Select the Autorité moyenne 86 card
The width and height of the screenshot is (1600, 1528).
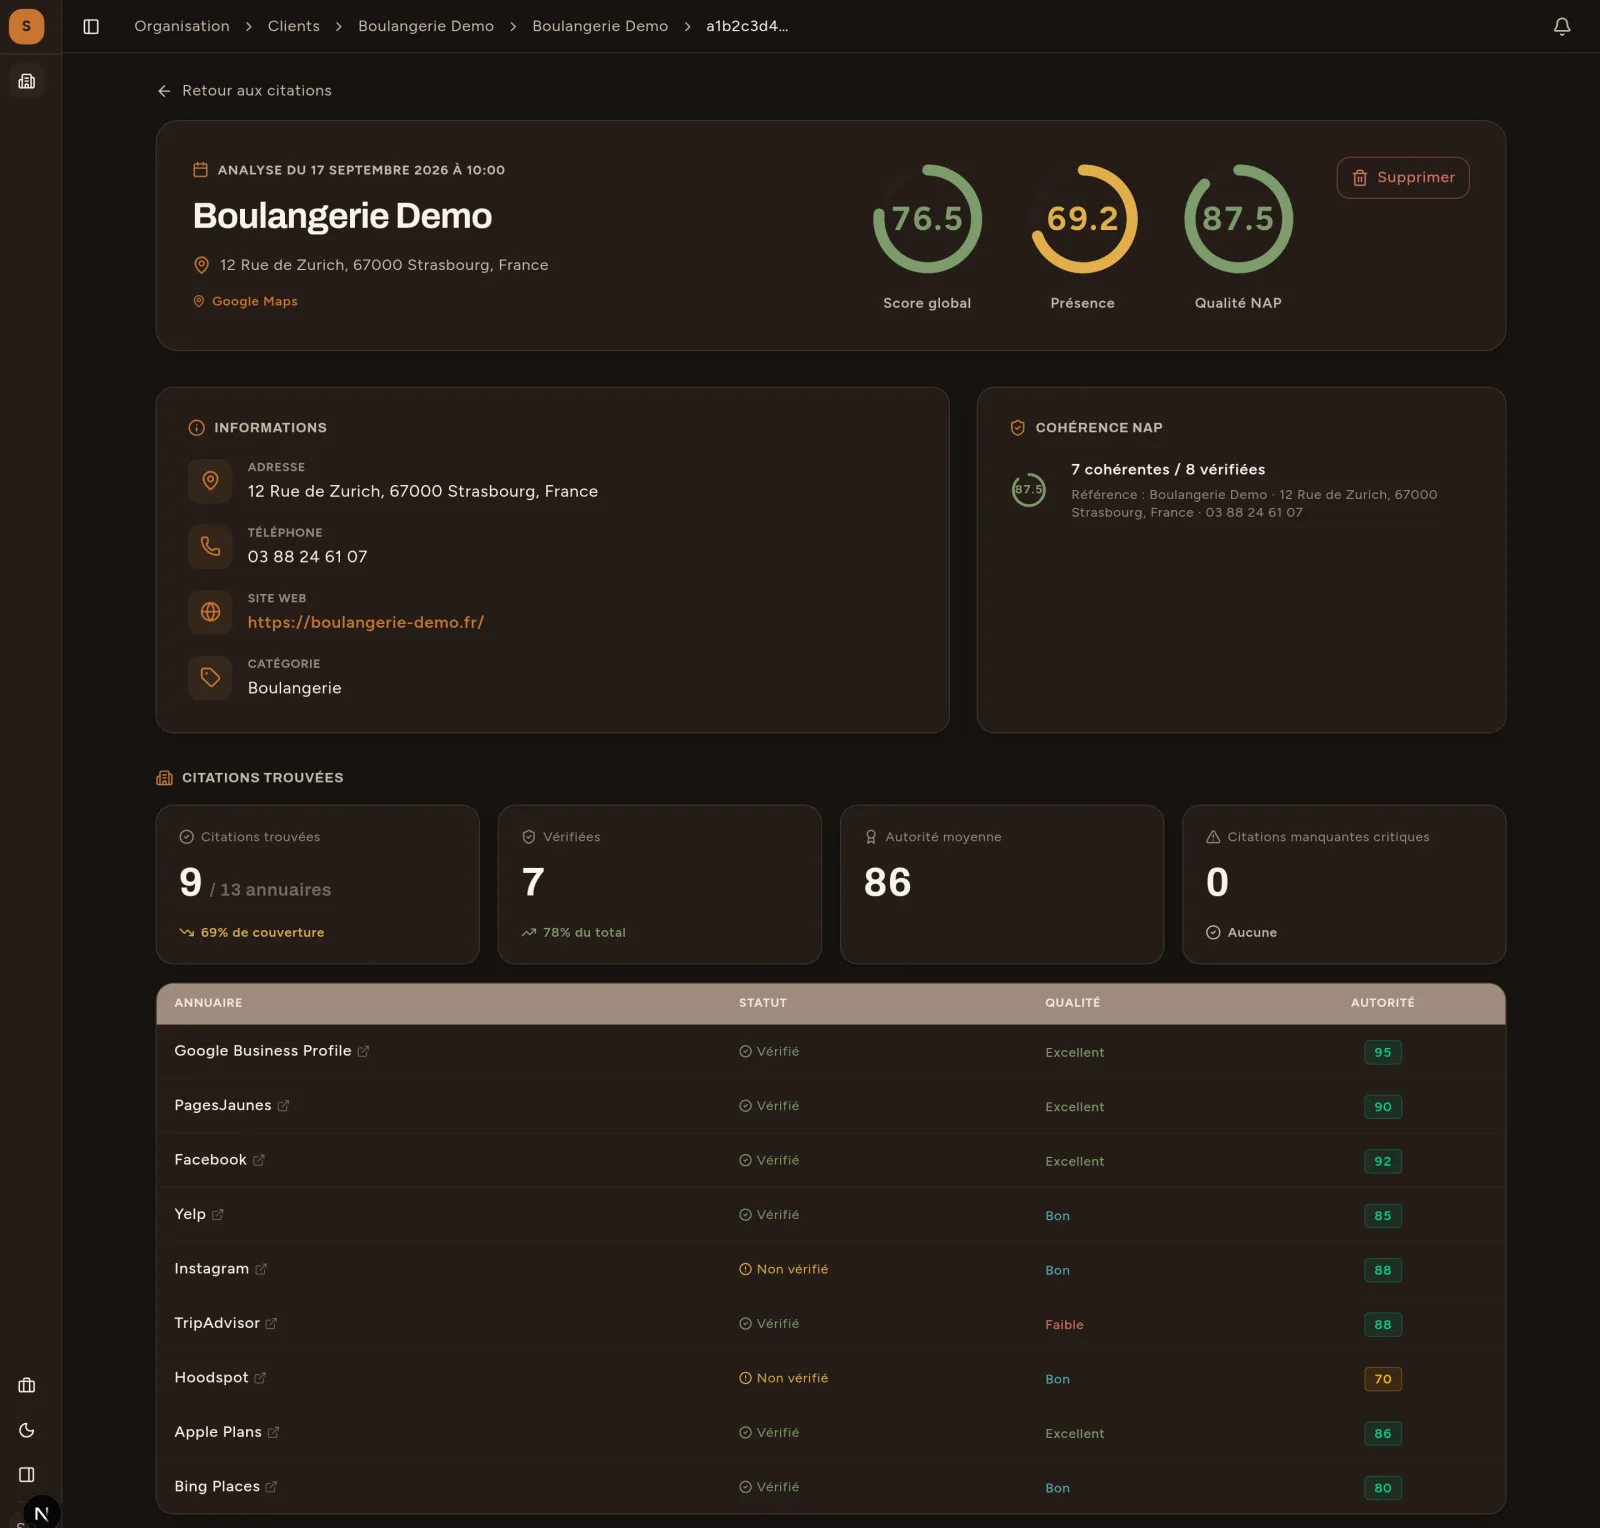coord(1002,885)
